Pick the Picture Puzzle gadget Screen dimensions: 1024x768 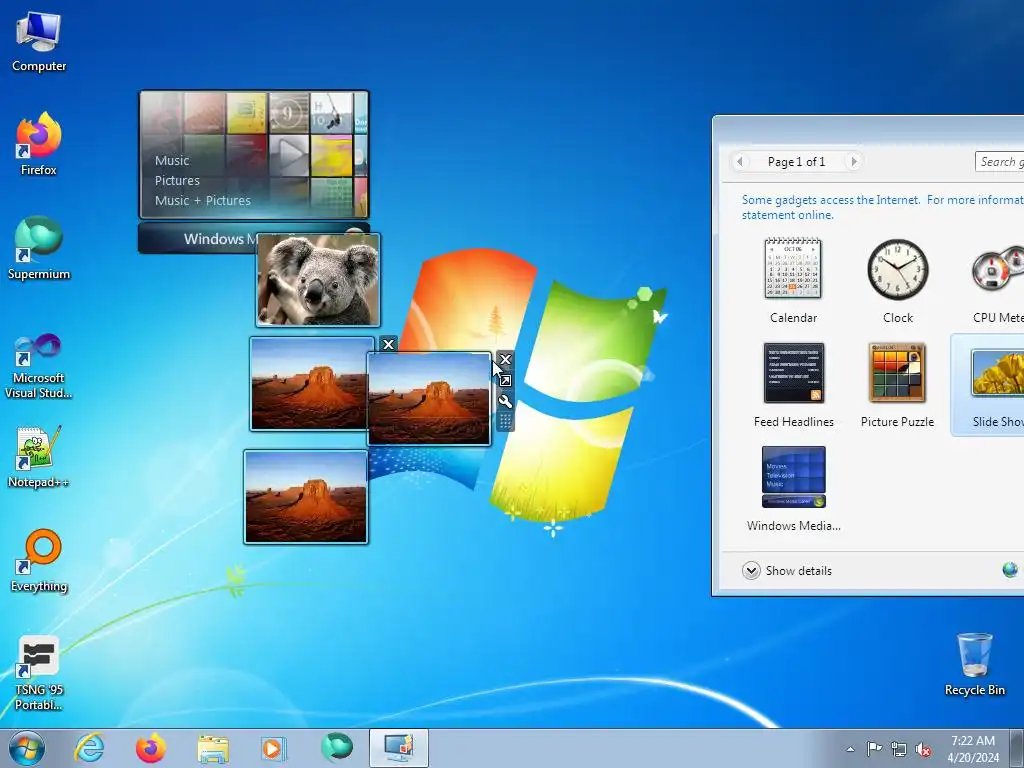(x=897, y=385)
